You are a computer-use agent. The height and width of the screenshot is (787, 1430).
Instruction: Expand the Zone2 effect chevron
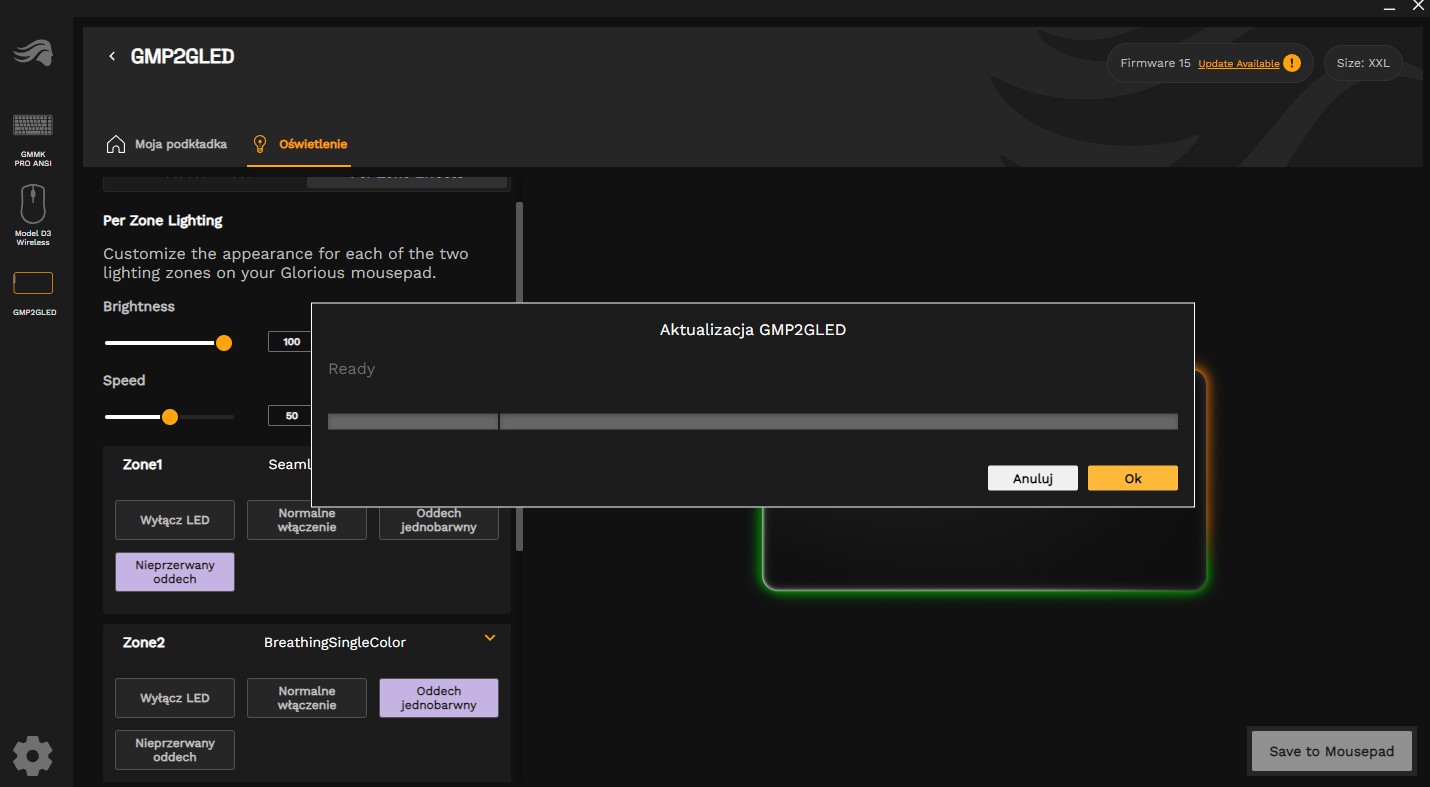coord(489,638)
